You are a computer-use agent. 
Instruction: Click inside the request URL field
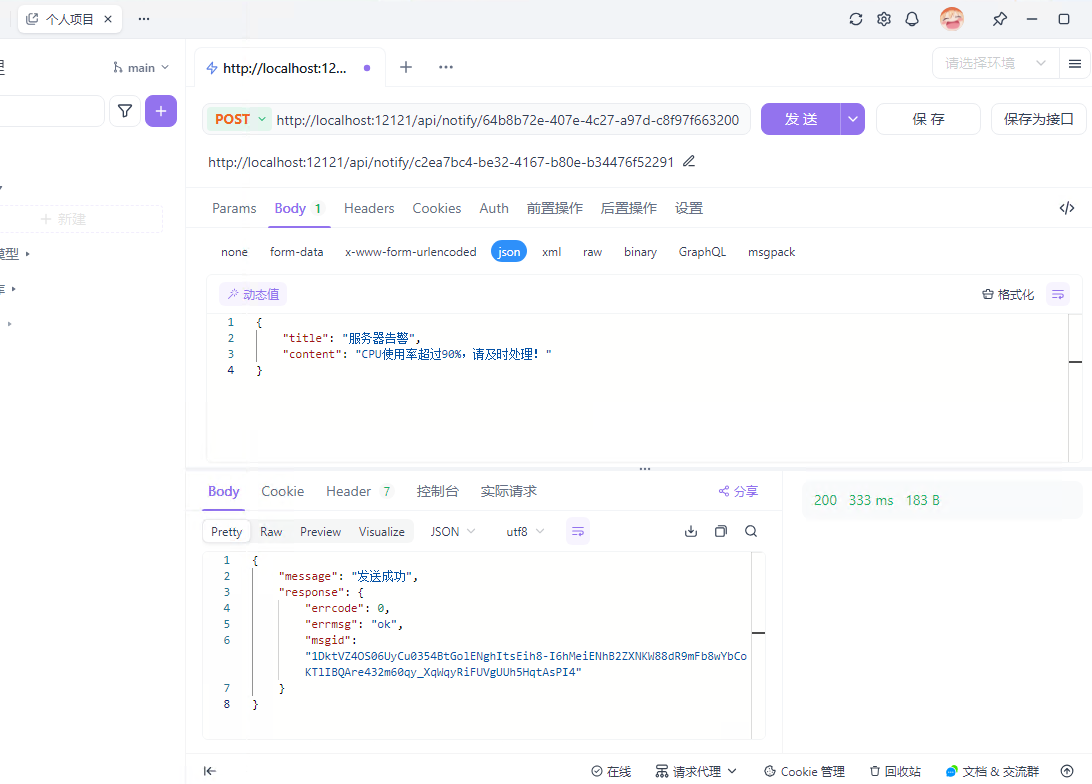(507, 120)
